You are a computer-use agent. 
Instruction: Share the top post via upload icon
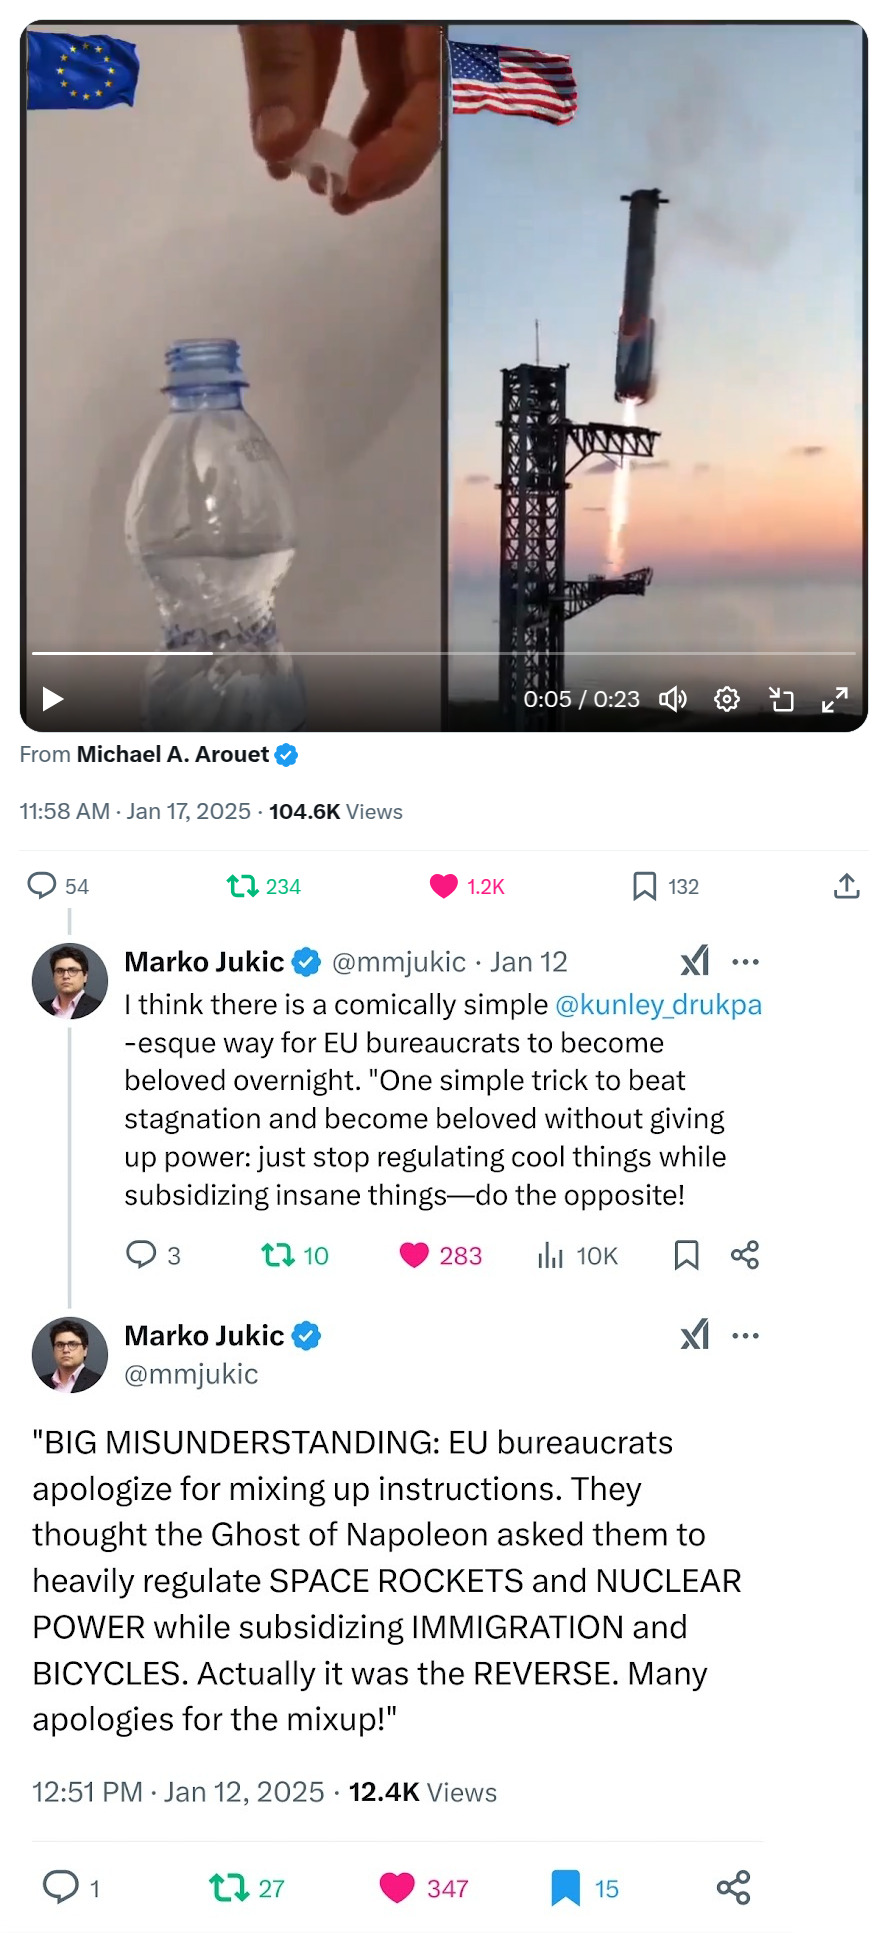[x=846, y=886]
